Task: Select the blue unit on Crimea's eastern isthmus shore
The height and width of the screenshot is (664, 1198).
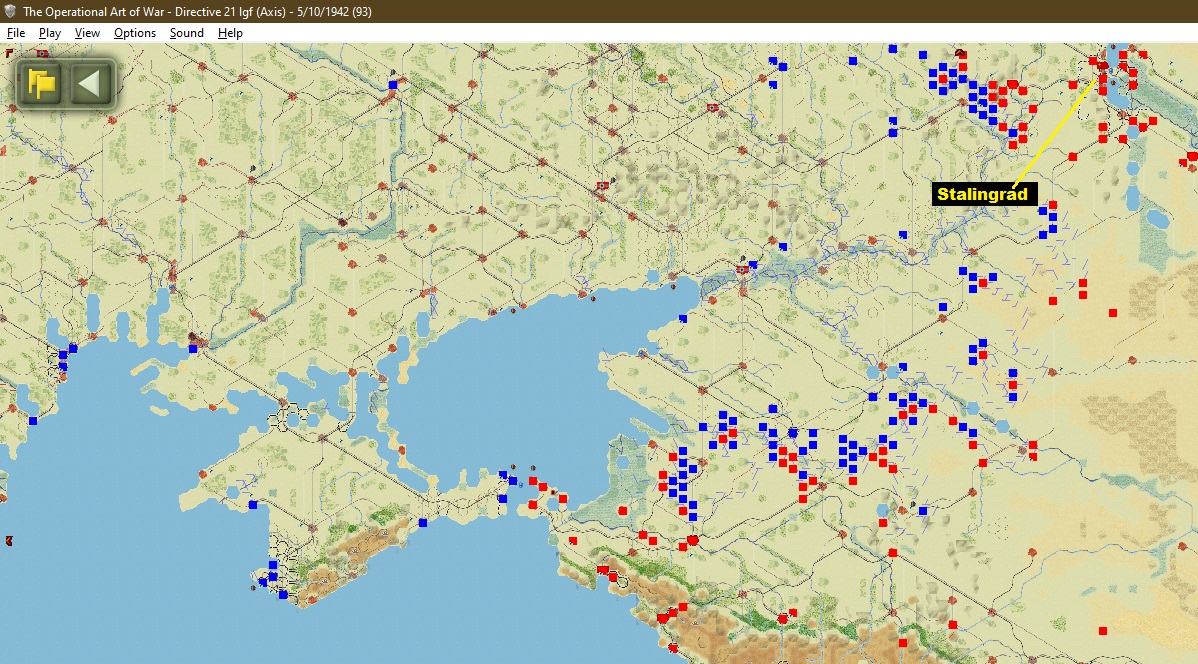Action: 423,523
